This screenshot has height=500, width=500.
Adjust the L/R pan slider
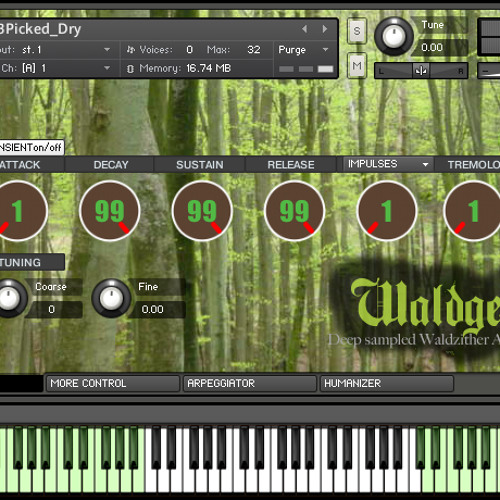point(421,71)
